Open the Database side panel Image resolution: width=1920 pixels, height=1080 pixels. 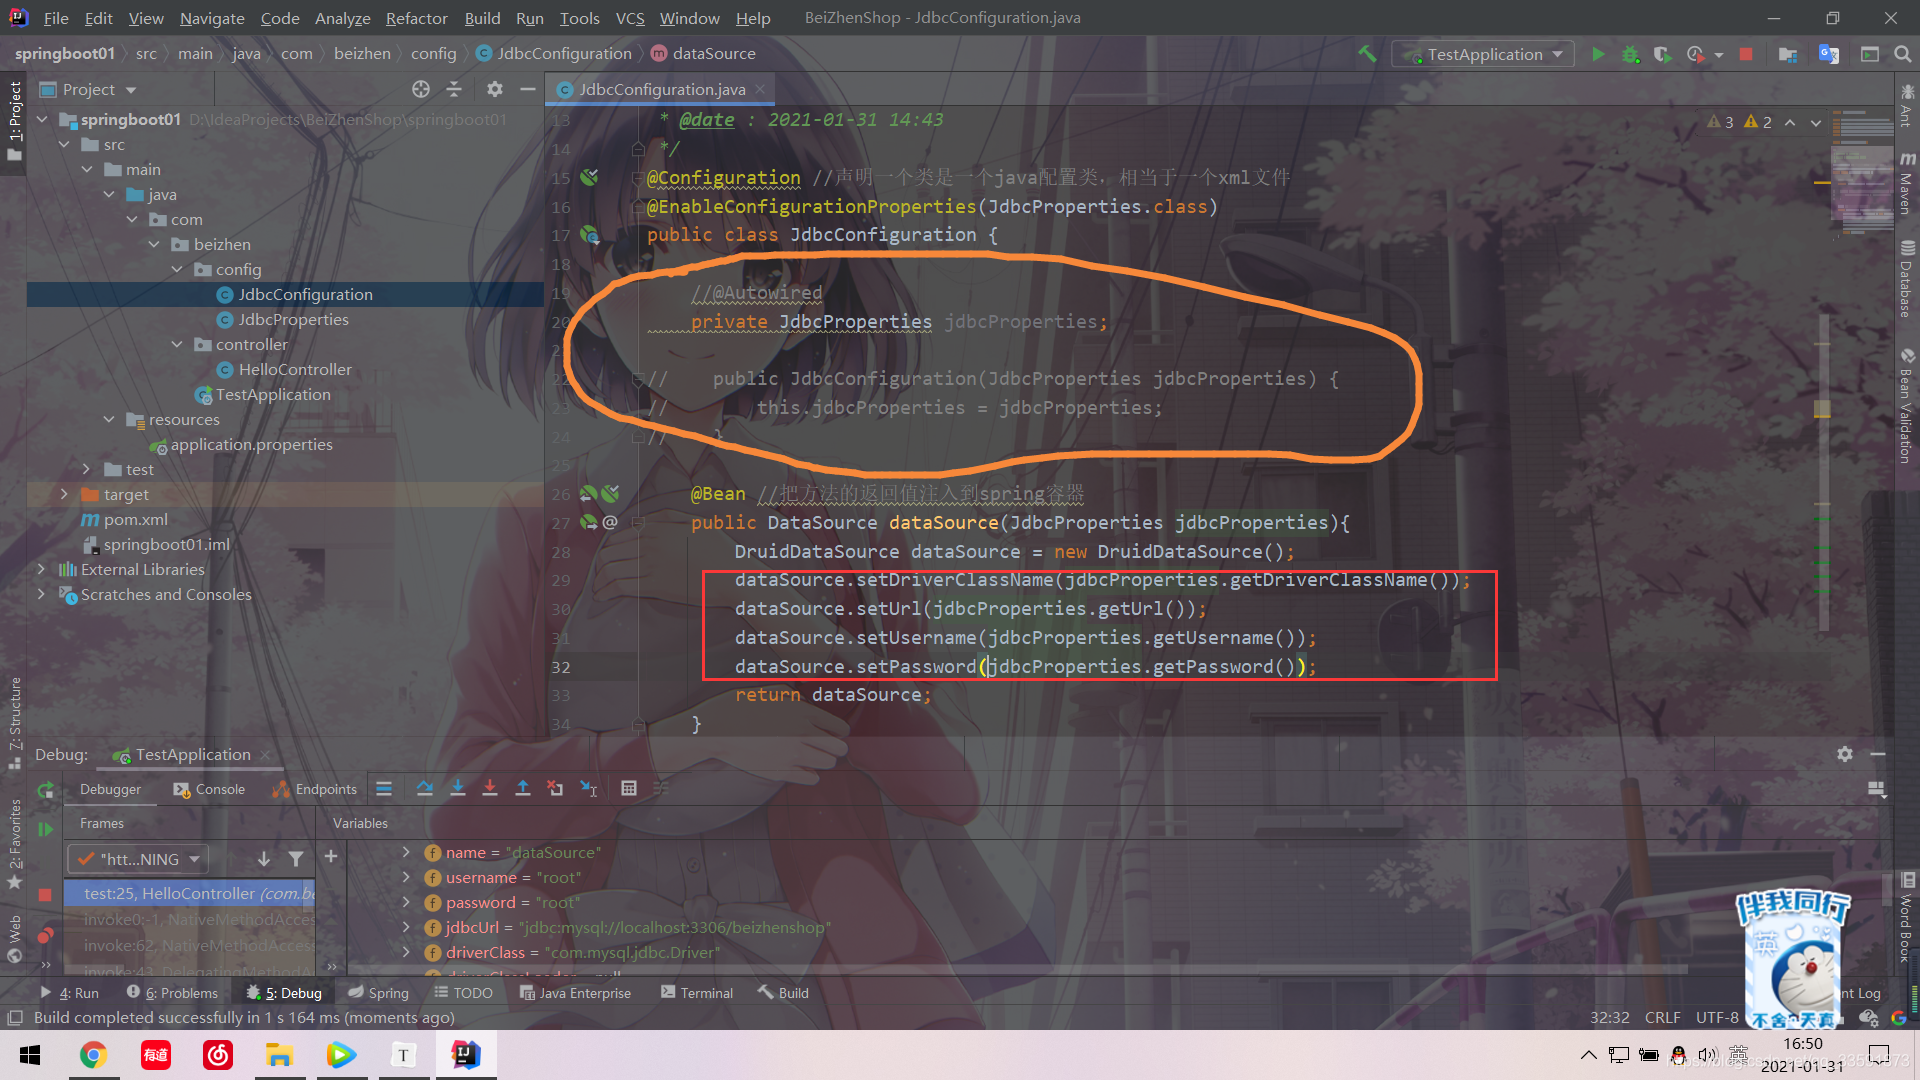click(x=1907, y=280)
